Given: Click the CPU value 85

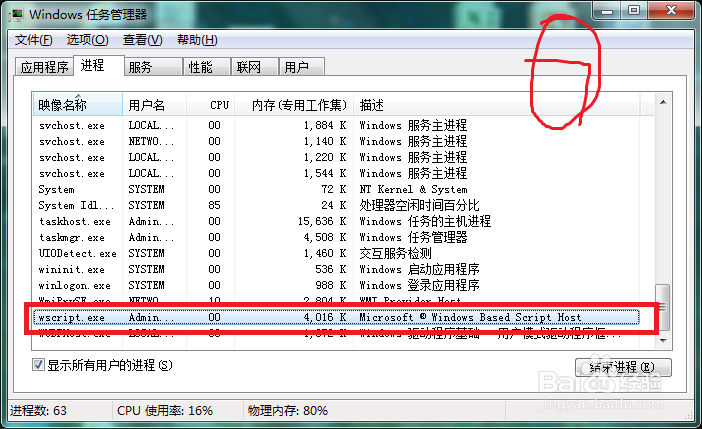Looking at the screenshot, I should pos(214,206).
